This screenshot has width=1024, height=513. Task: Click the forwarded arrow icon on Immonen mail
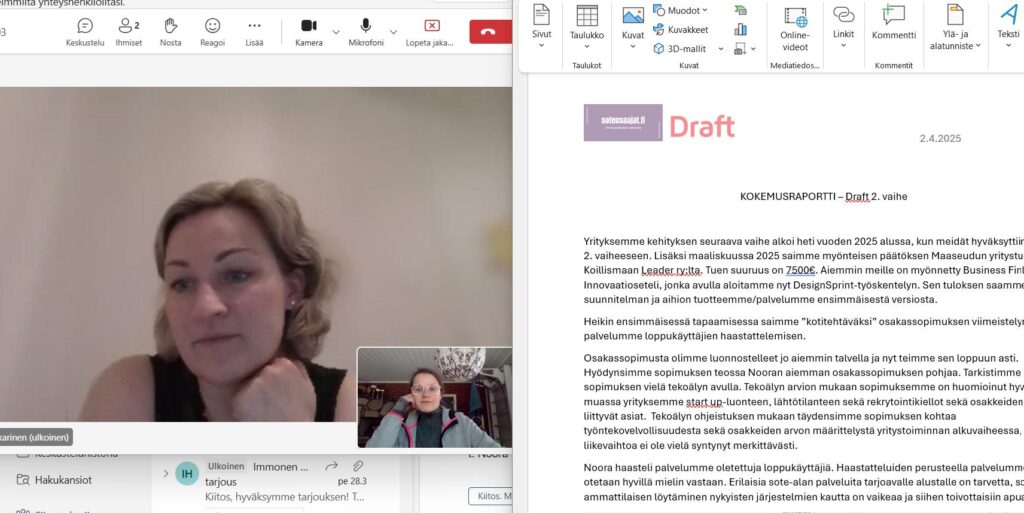[x=331, y=466]
